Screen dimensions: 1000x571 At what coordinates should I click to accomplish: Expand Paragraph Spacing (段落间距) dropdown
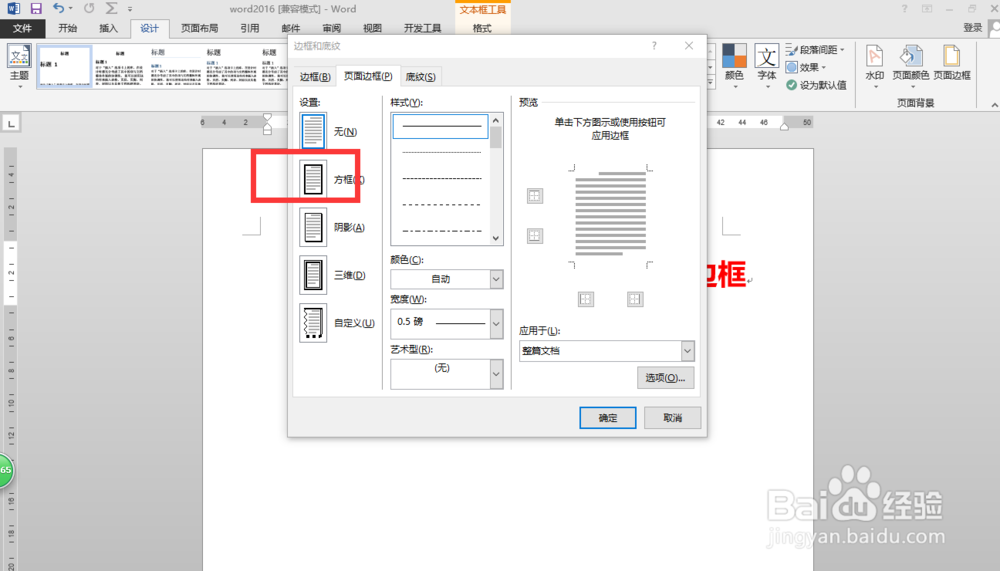[x=842, y=49]
